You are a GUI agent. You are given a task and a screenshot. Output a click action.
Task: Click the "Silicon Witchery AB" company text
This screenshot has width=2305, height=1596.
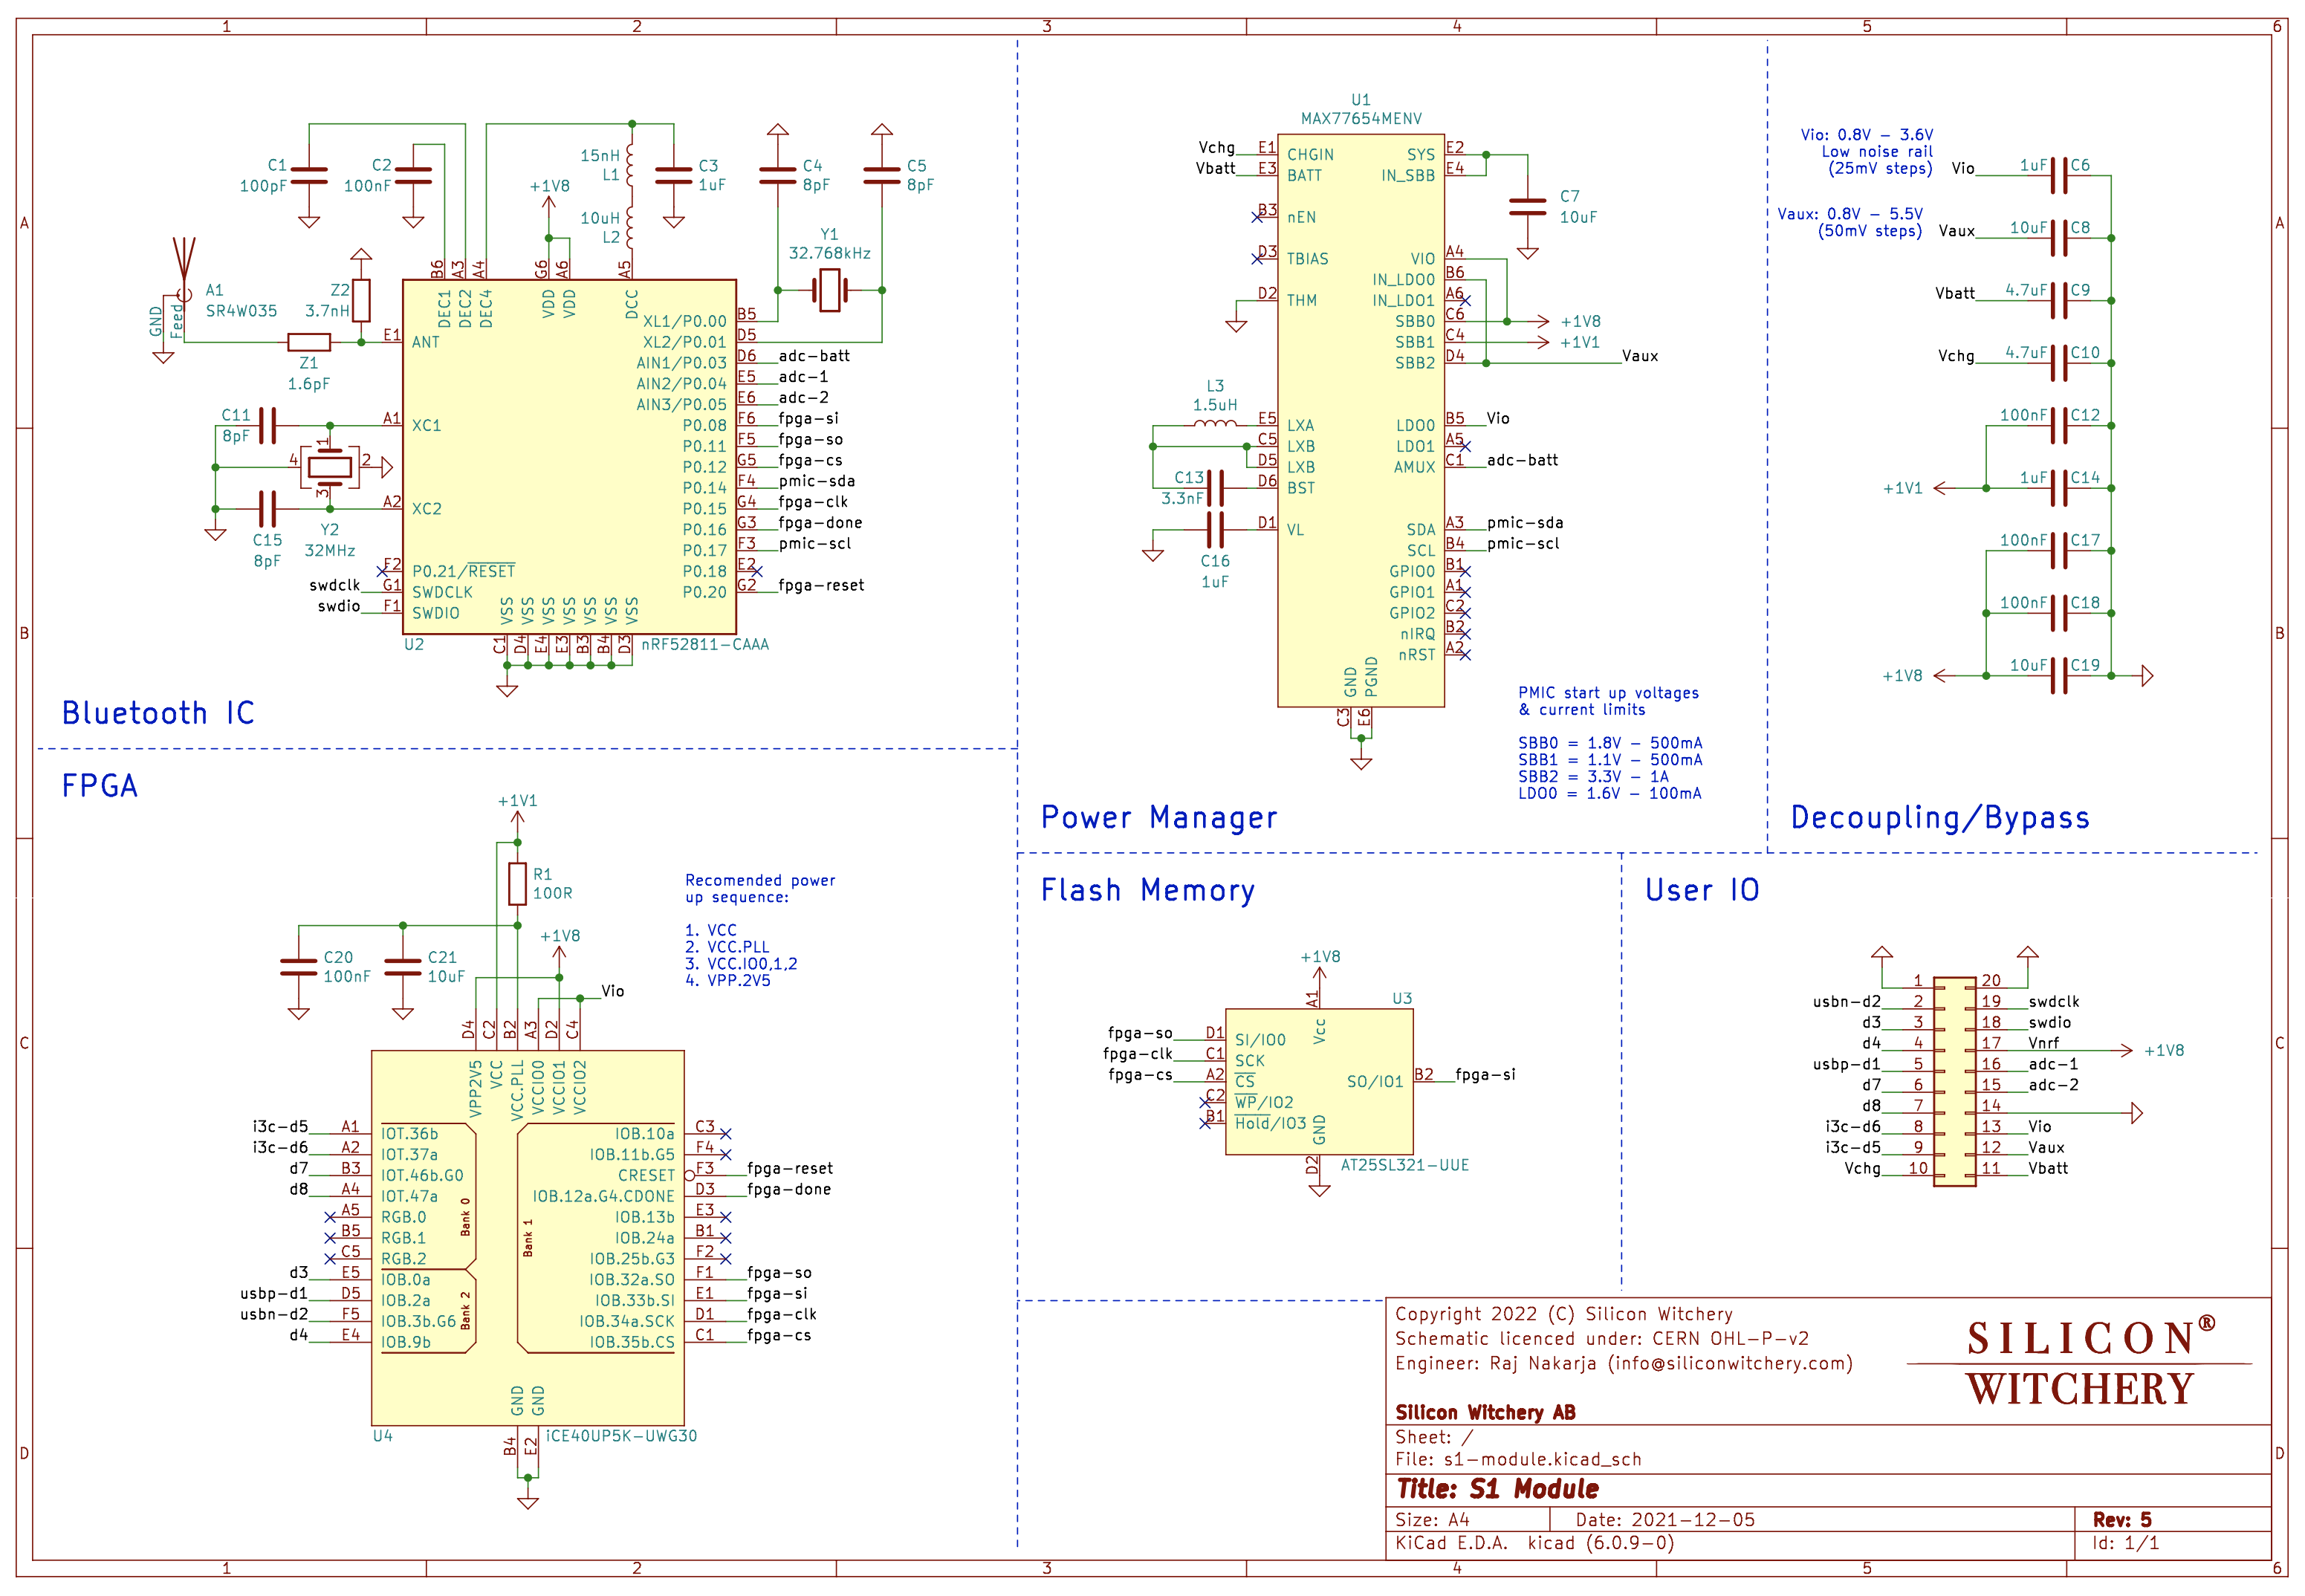point(1485,1412)
